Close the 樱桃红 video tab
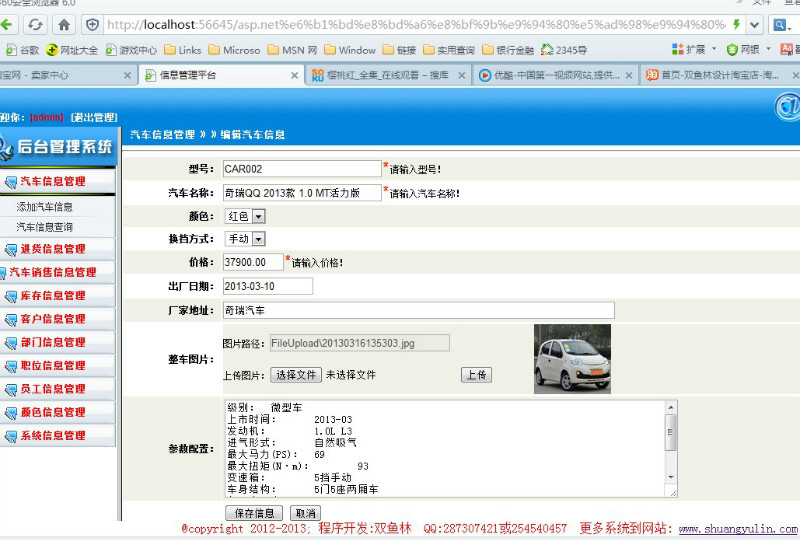 [461, 76]
